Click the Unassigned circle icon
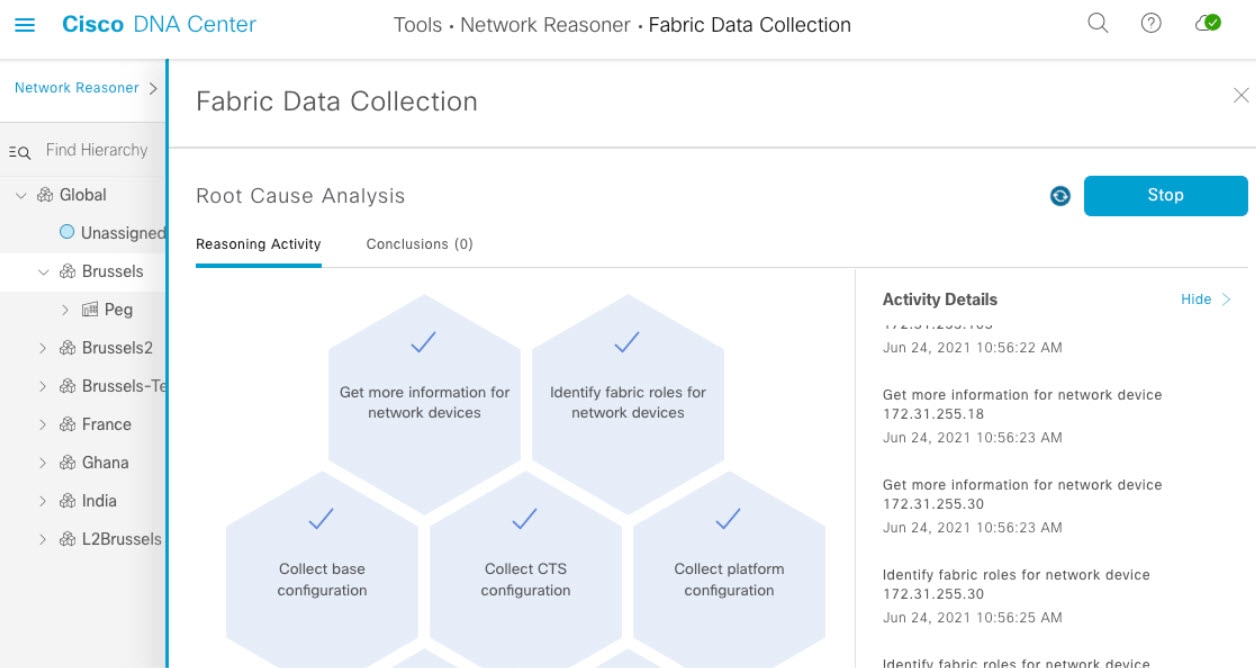 pyautogui.click(x=67, y=232)
